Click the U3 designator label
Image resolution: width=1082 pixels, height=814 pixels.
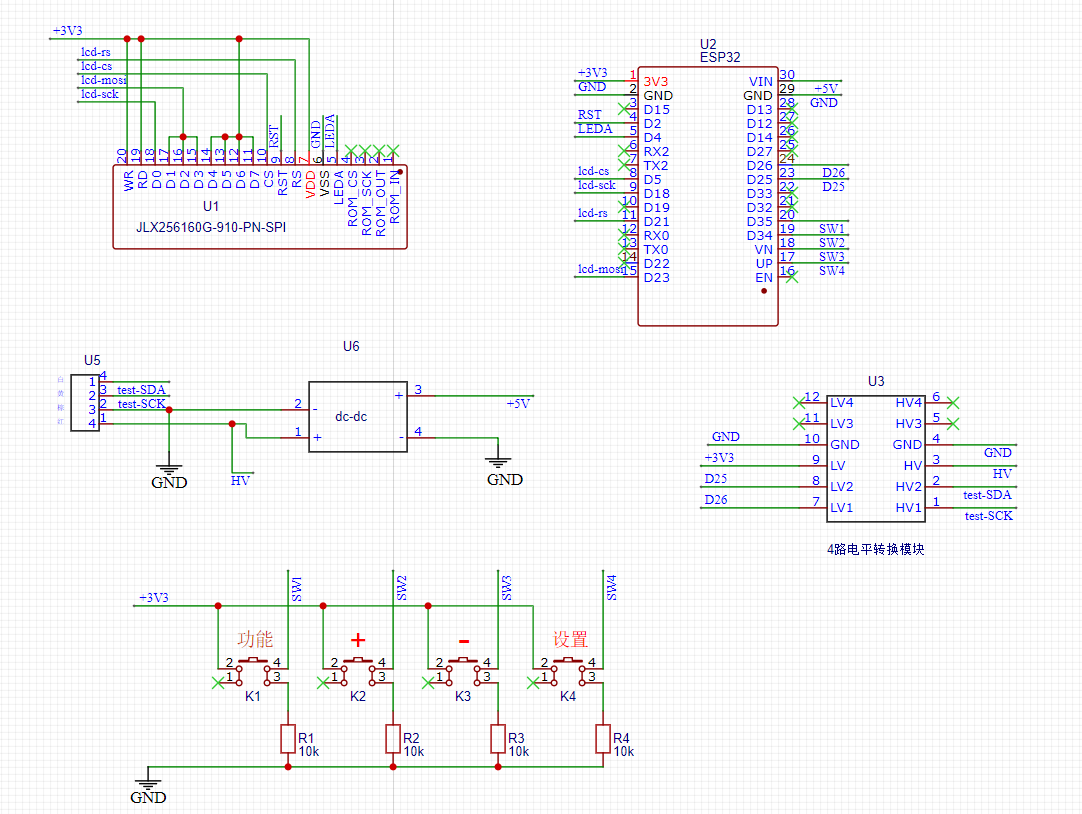[876, 381]
